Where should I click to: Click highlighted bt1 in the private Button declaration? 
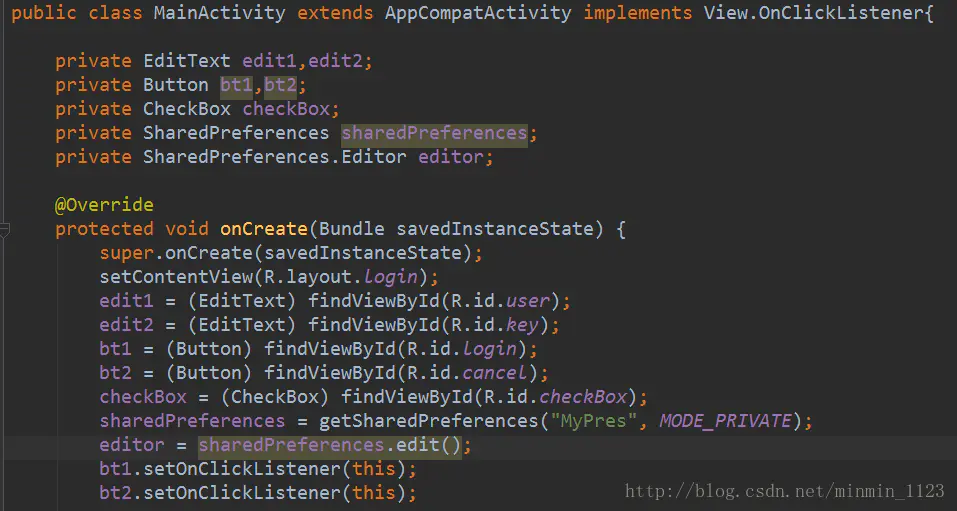(236, 85)
